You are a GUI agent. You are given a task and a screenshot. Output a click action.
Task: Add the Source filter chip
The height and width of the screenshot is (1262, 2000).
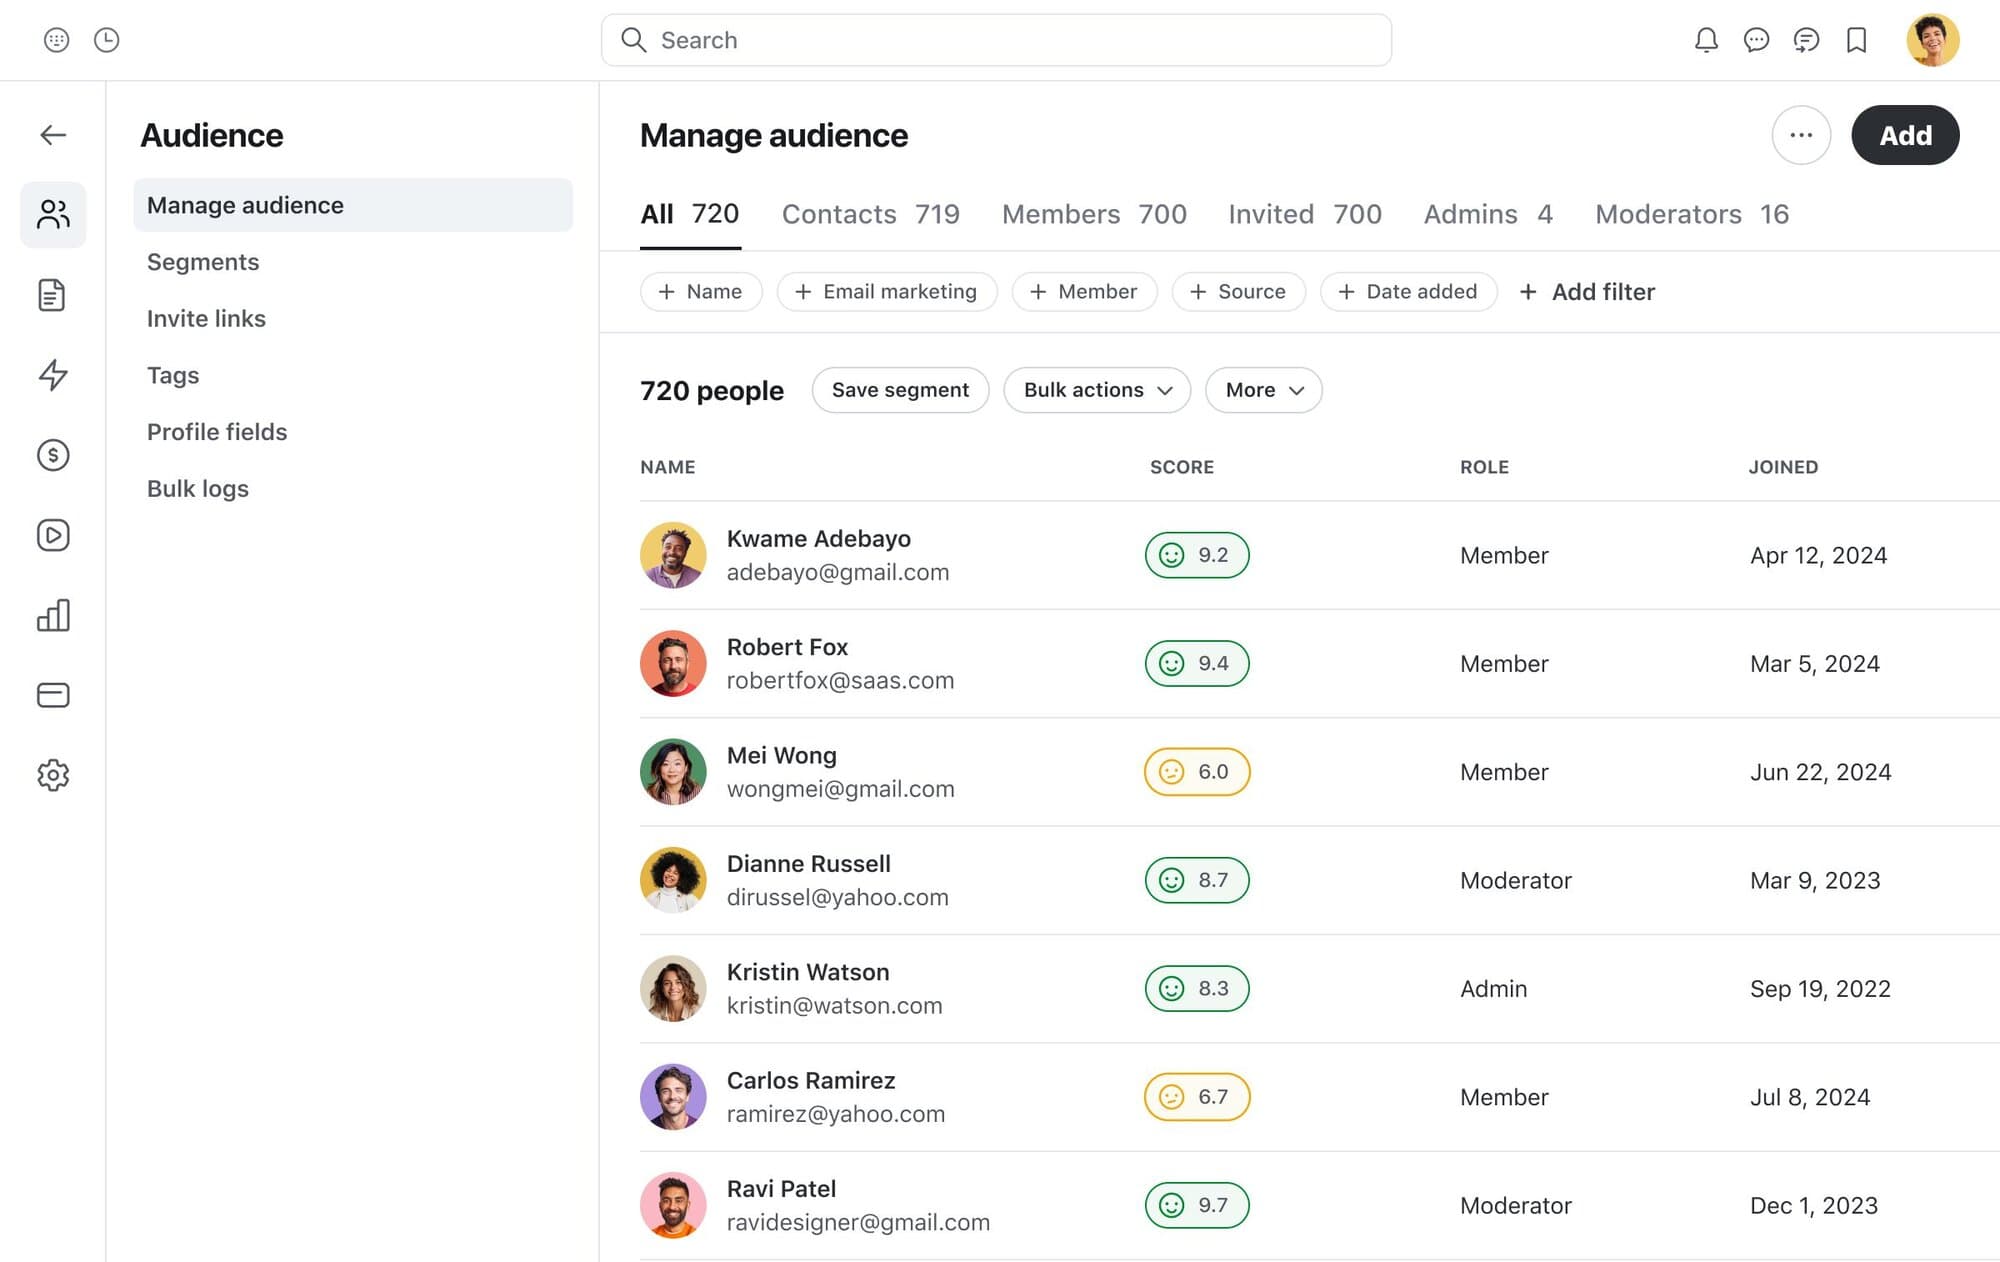[1238, 291]
